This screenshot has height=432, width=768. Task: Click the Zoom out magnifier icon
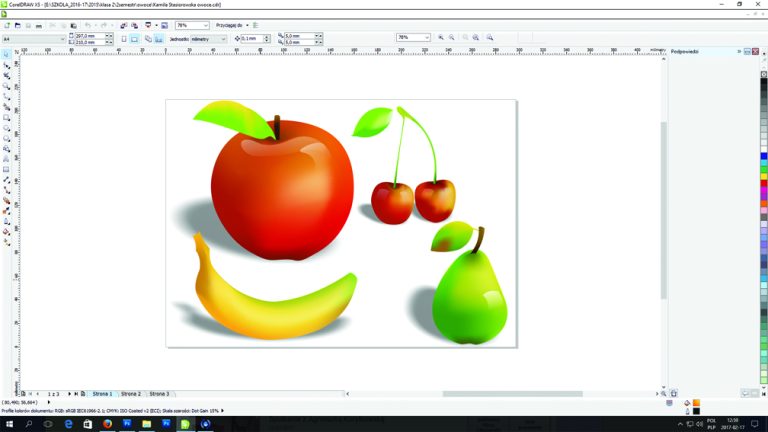[451, 38]
